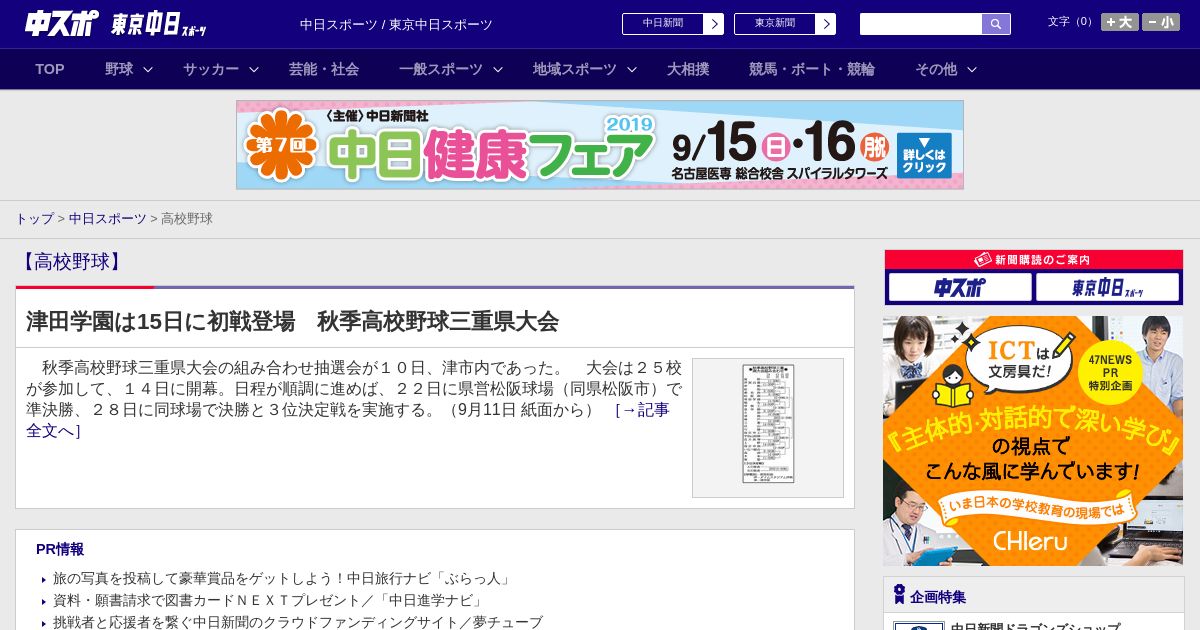Open article headline 津田学園は15日に初戦登場
Screen dimensions: 1200x630
[x=292, y=321]
